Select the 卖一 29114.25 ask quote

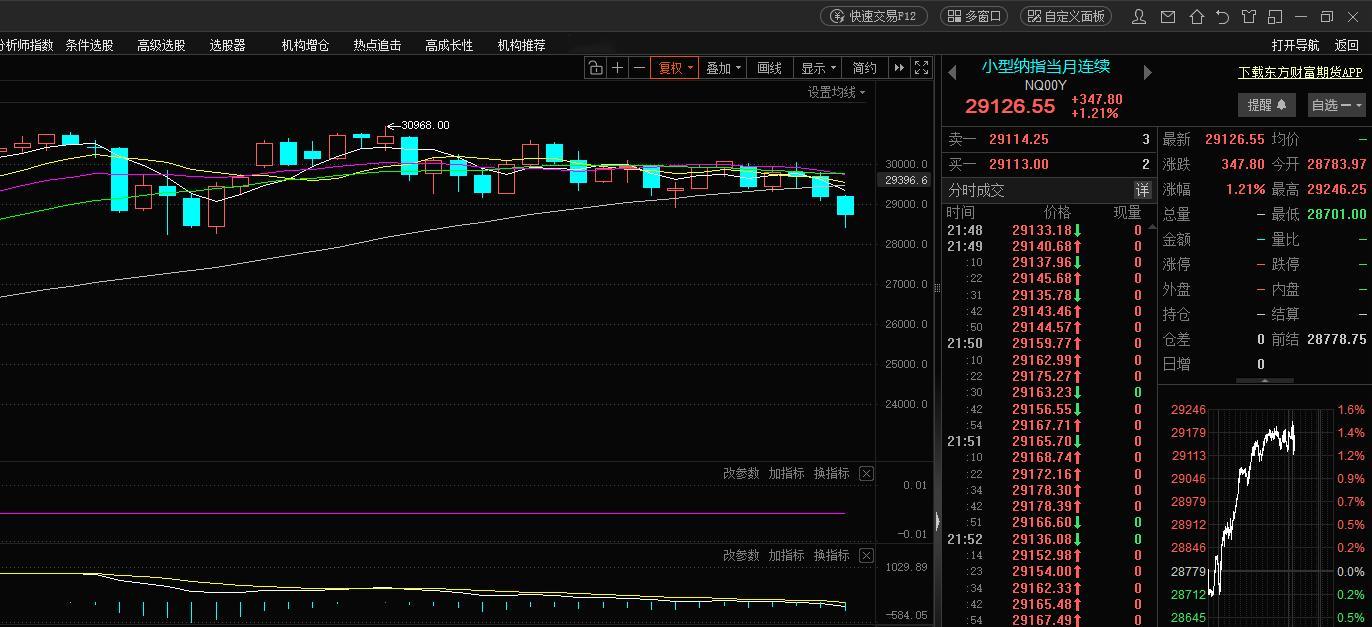[x=1049, y=139]
